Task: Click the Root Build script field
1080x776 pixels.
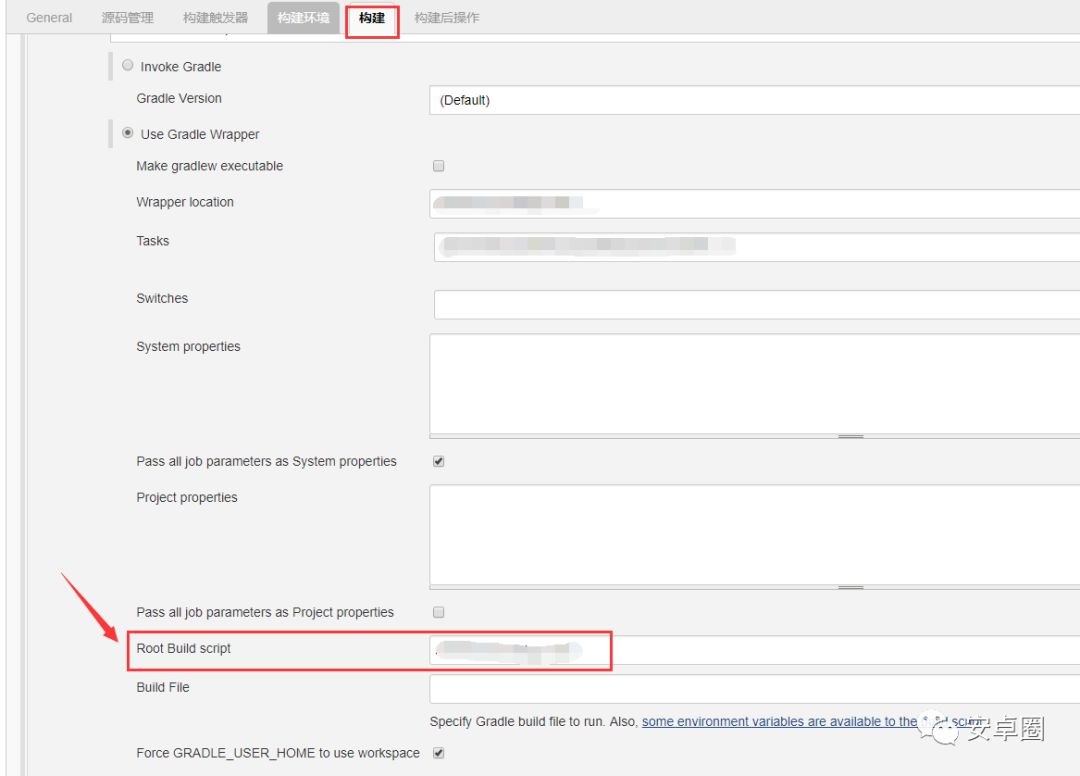Action: [x=754, y=650]
